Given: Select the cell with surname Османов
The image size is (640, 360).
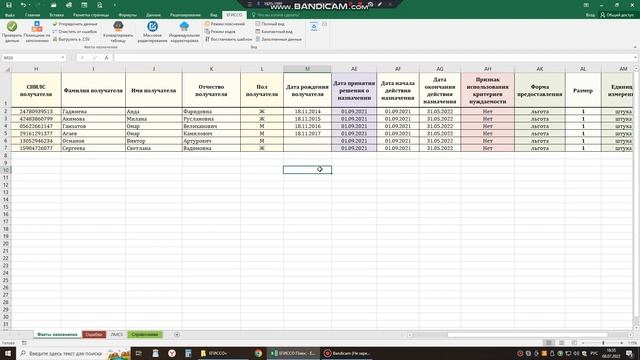Looking at the screenshot, I should pos(93,140).
